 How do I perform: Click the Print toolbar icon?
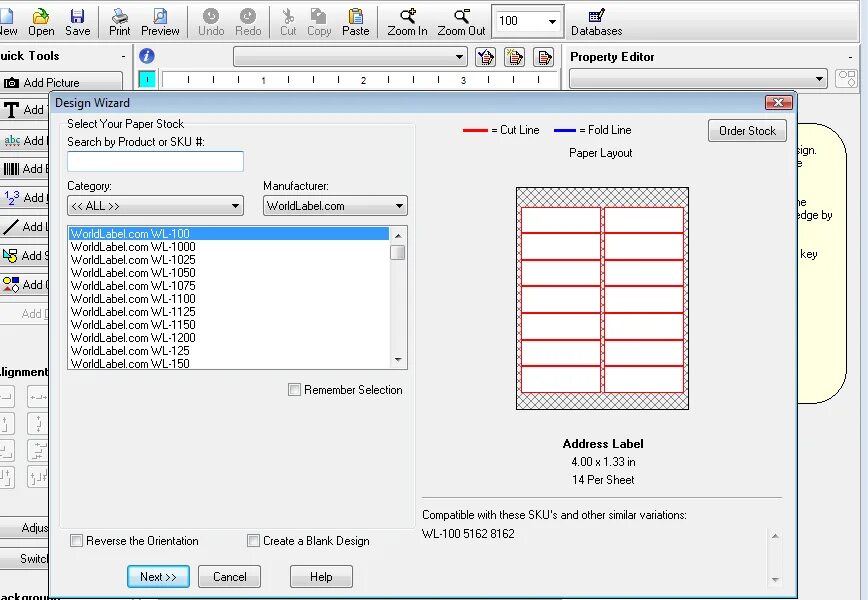[x=120, y=23]
